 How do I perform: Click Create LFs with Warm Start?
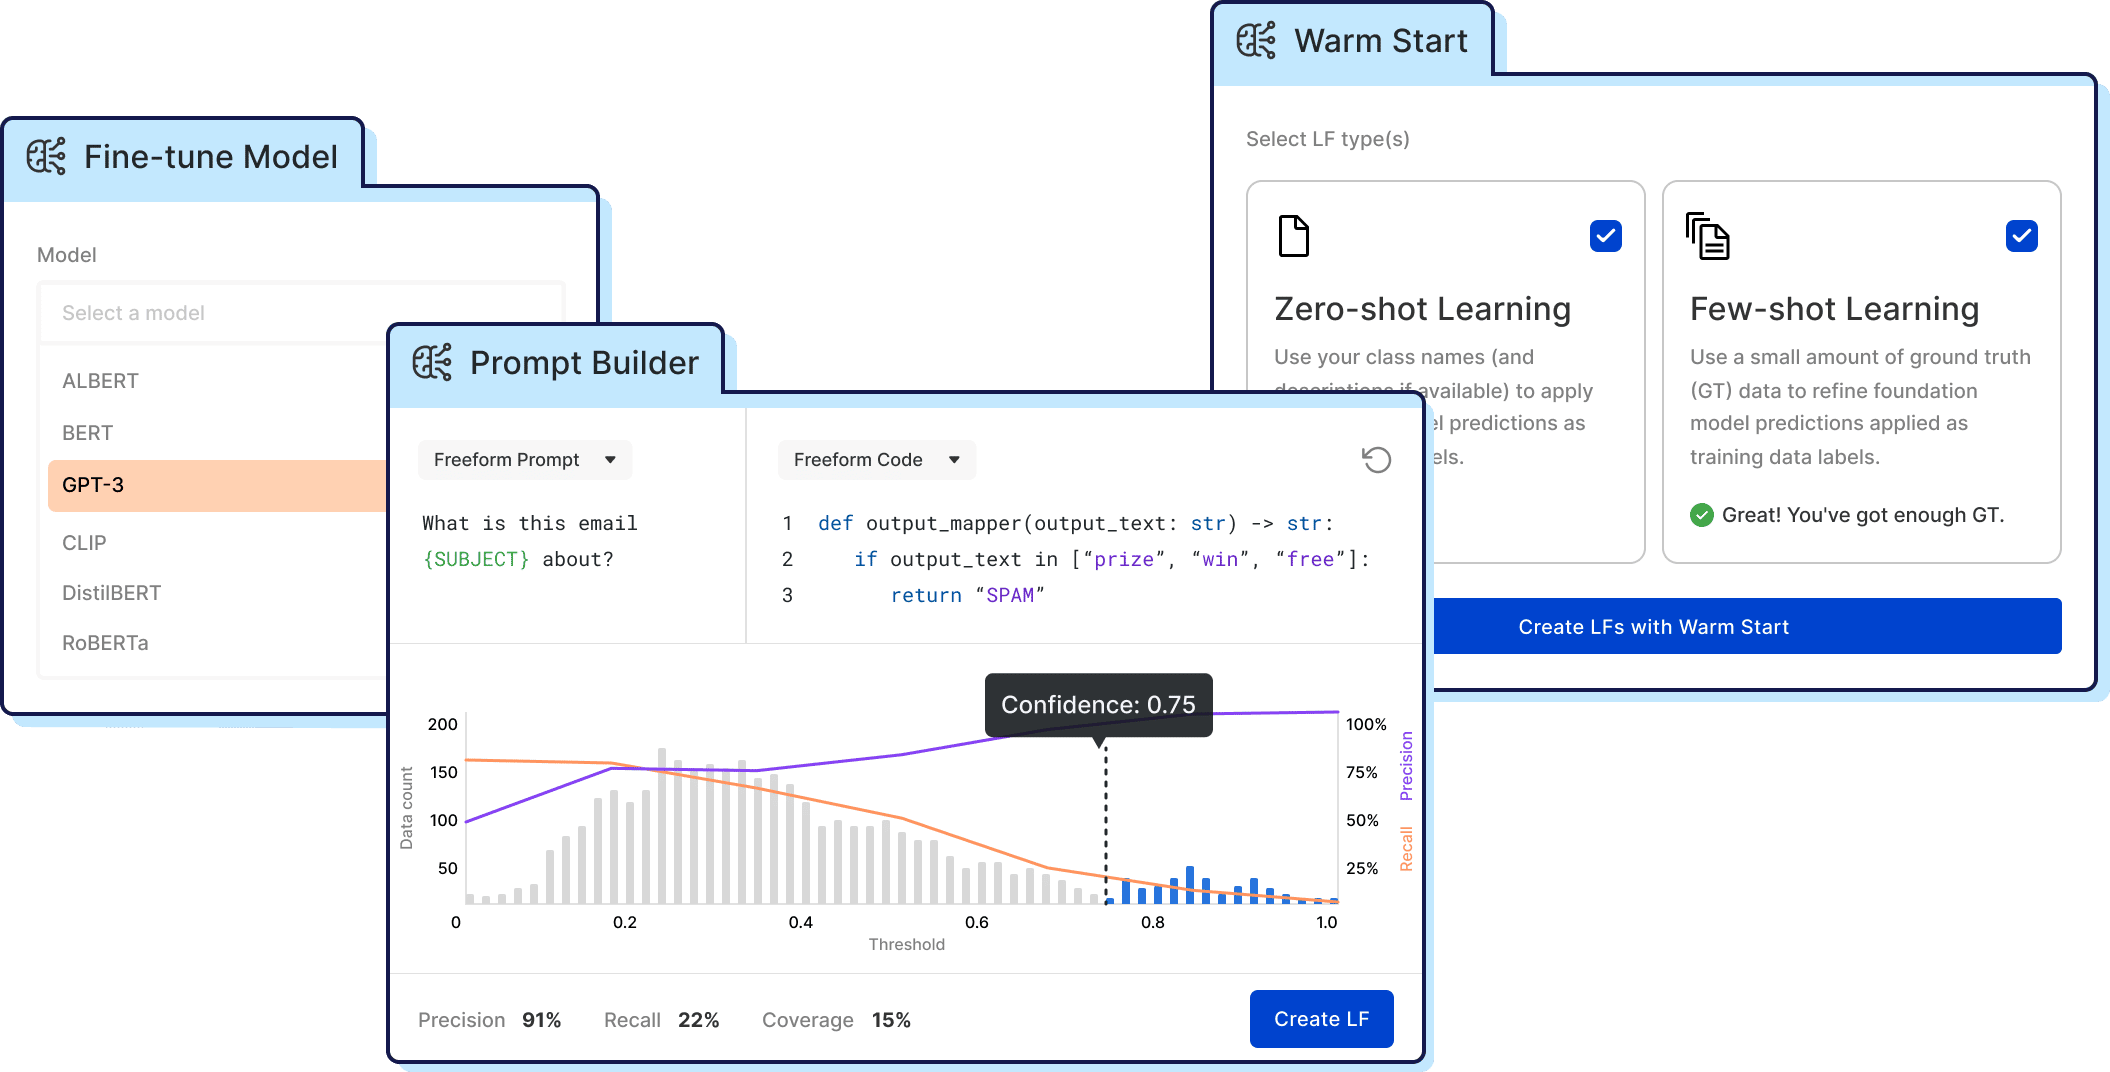(1652, 626)
